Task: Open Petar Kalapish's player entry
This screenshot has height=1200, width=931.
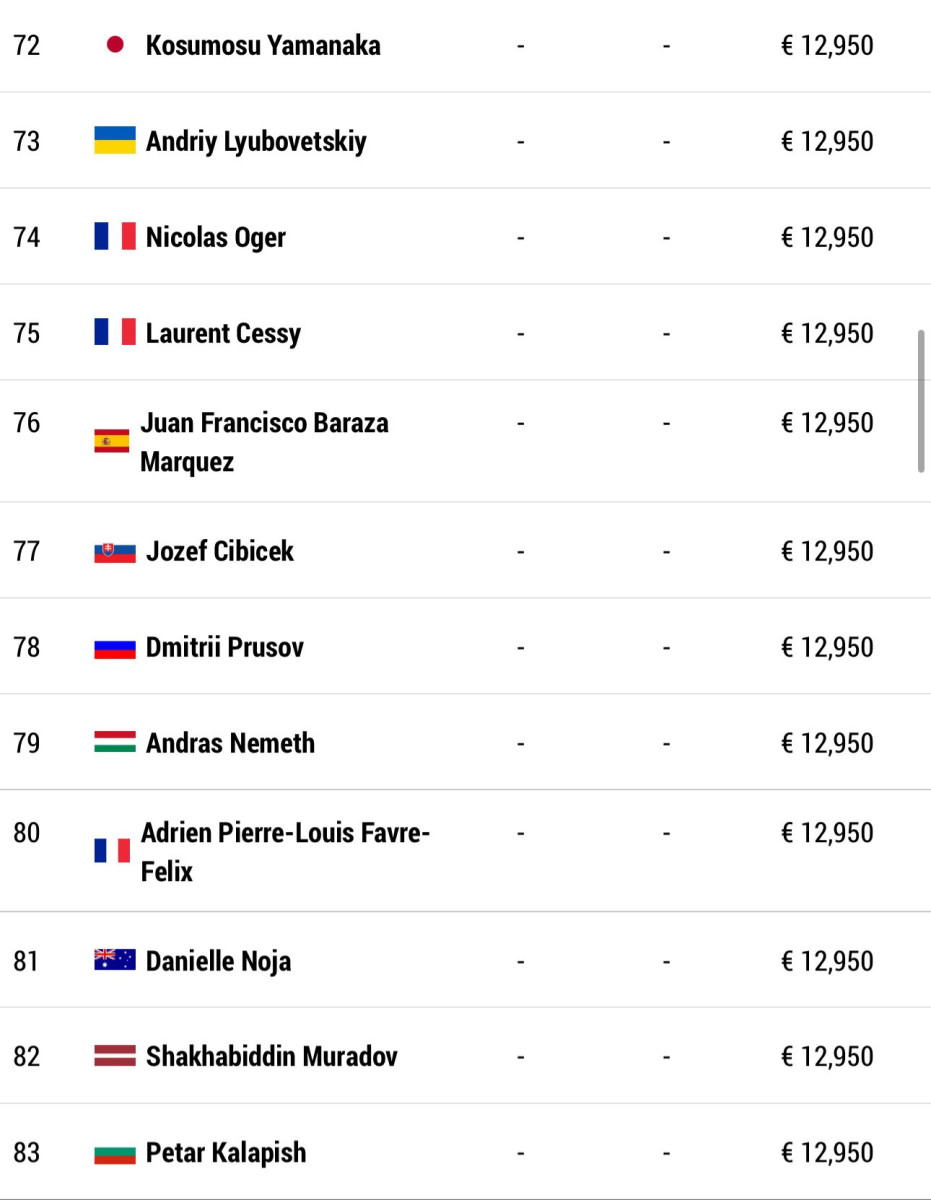Action: [226, 1152]
